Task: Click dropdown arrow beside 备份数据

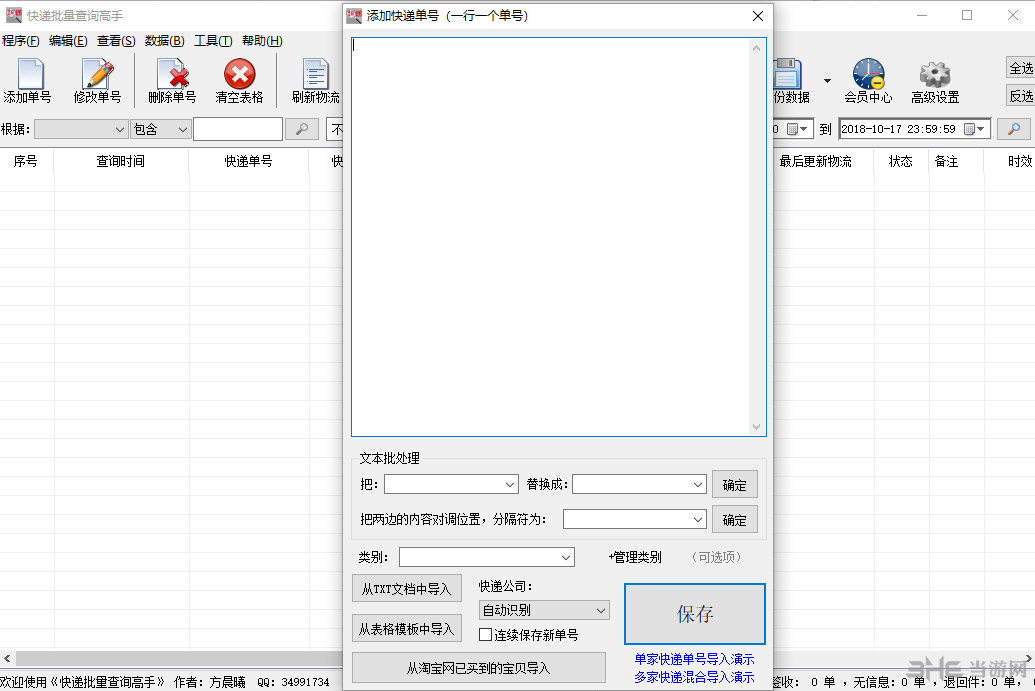Action: 827,81
